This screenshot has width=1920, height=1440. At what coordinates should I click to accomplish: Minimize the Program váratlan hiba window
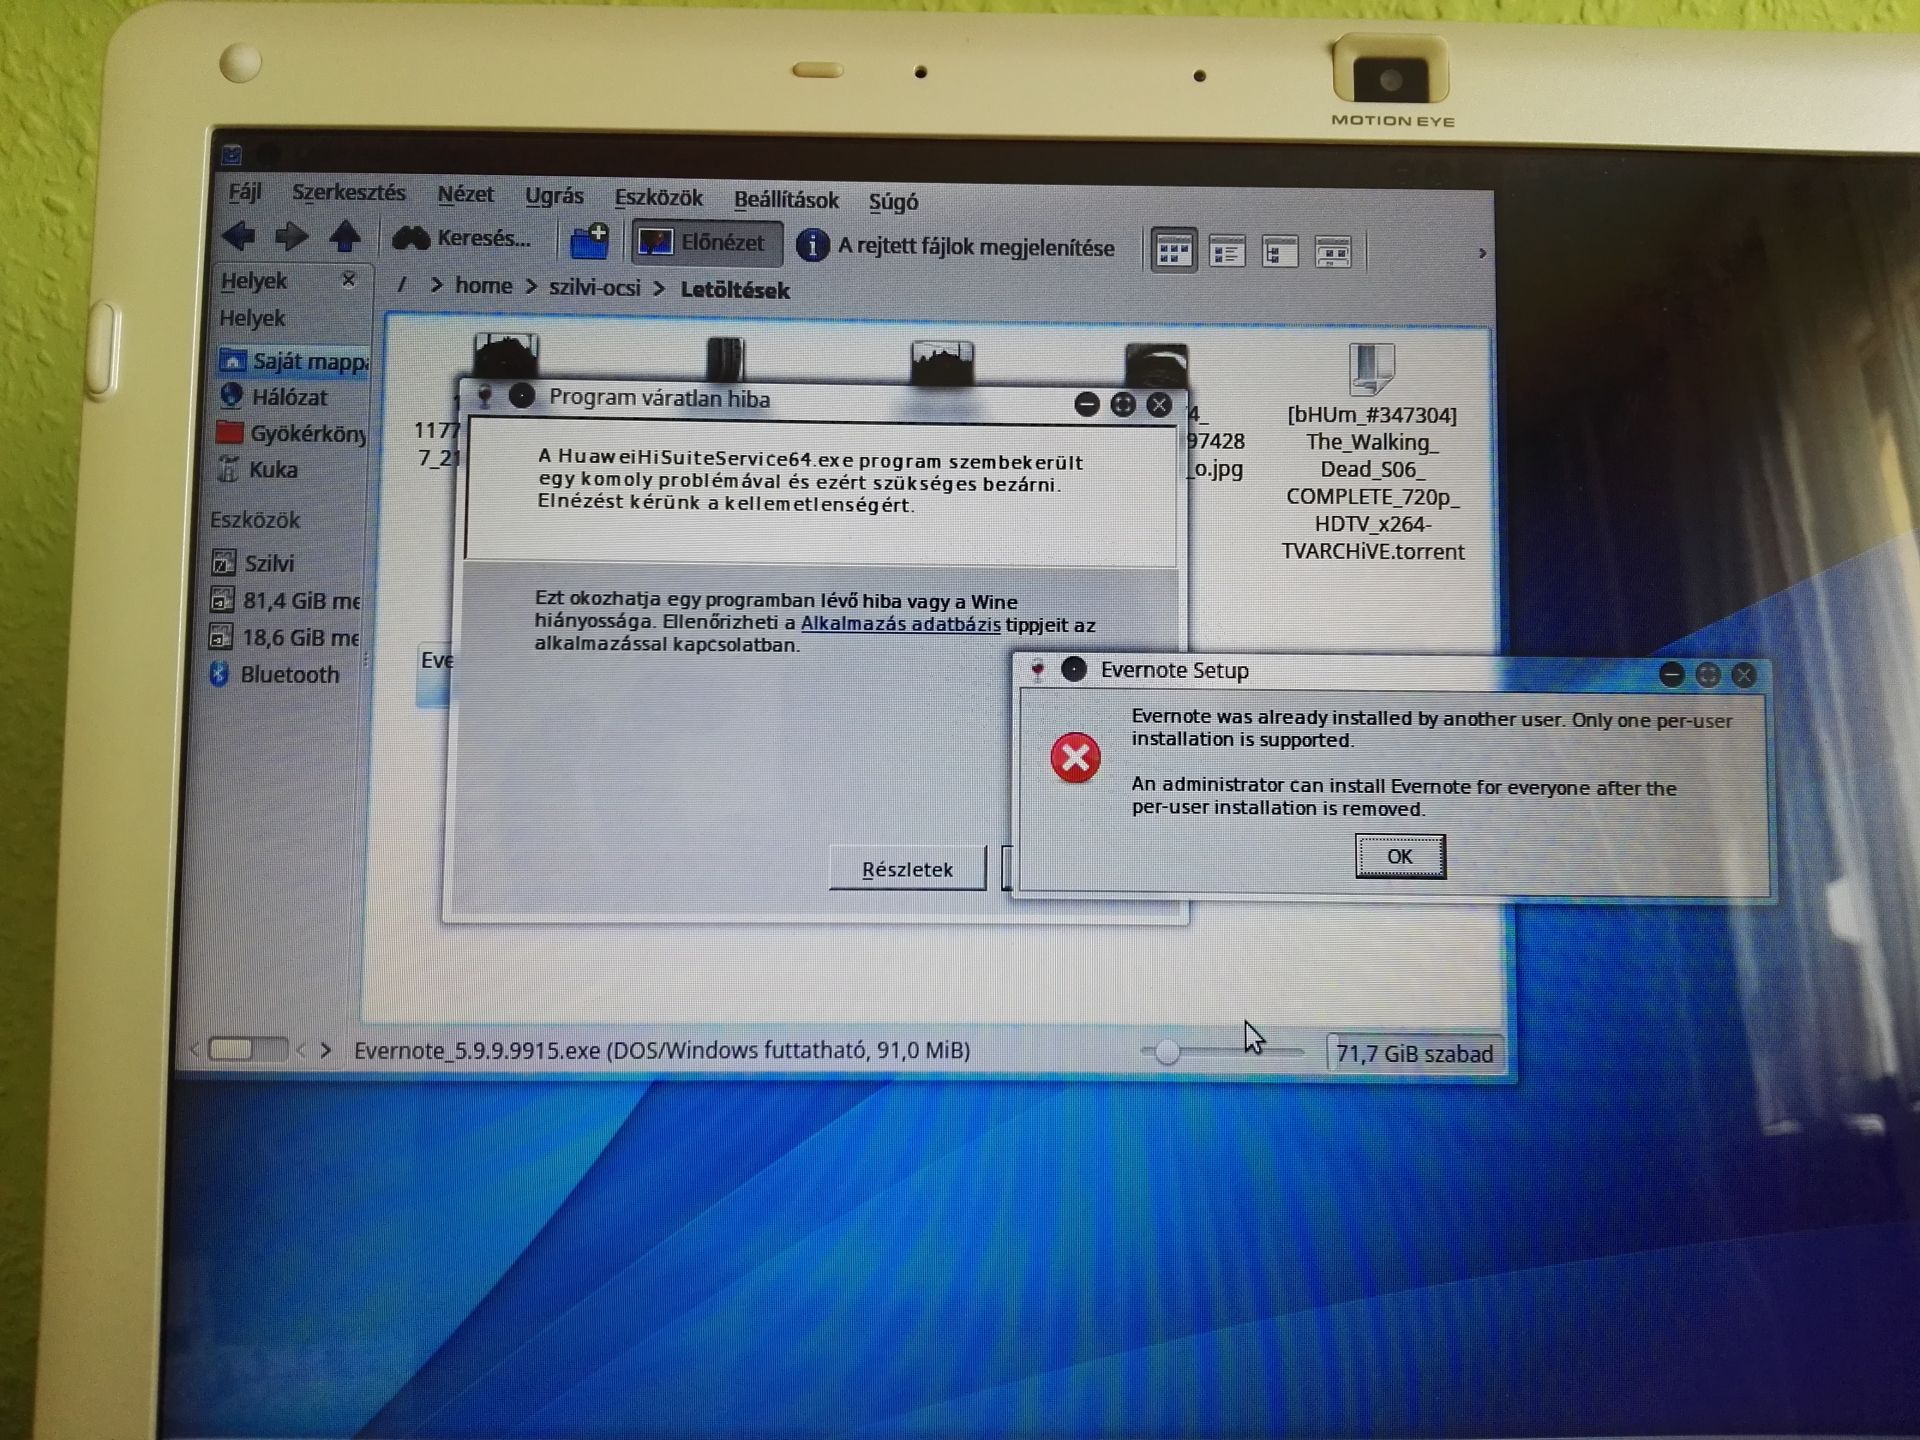coord(1087,404)
